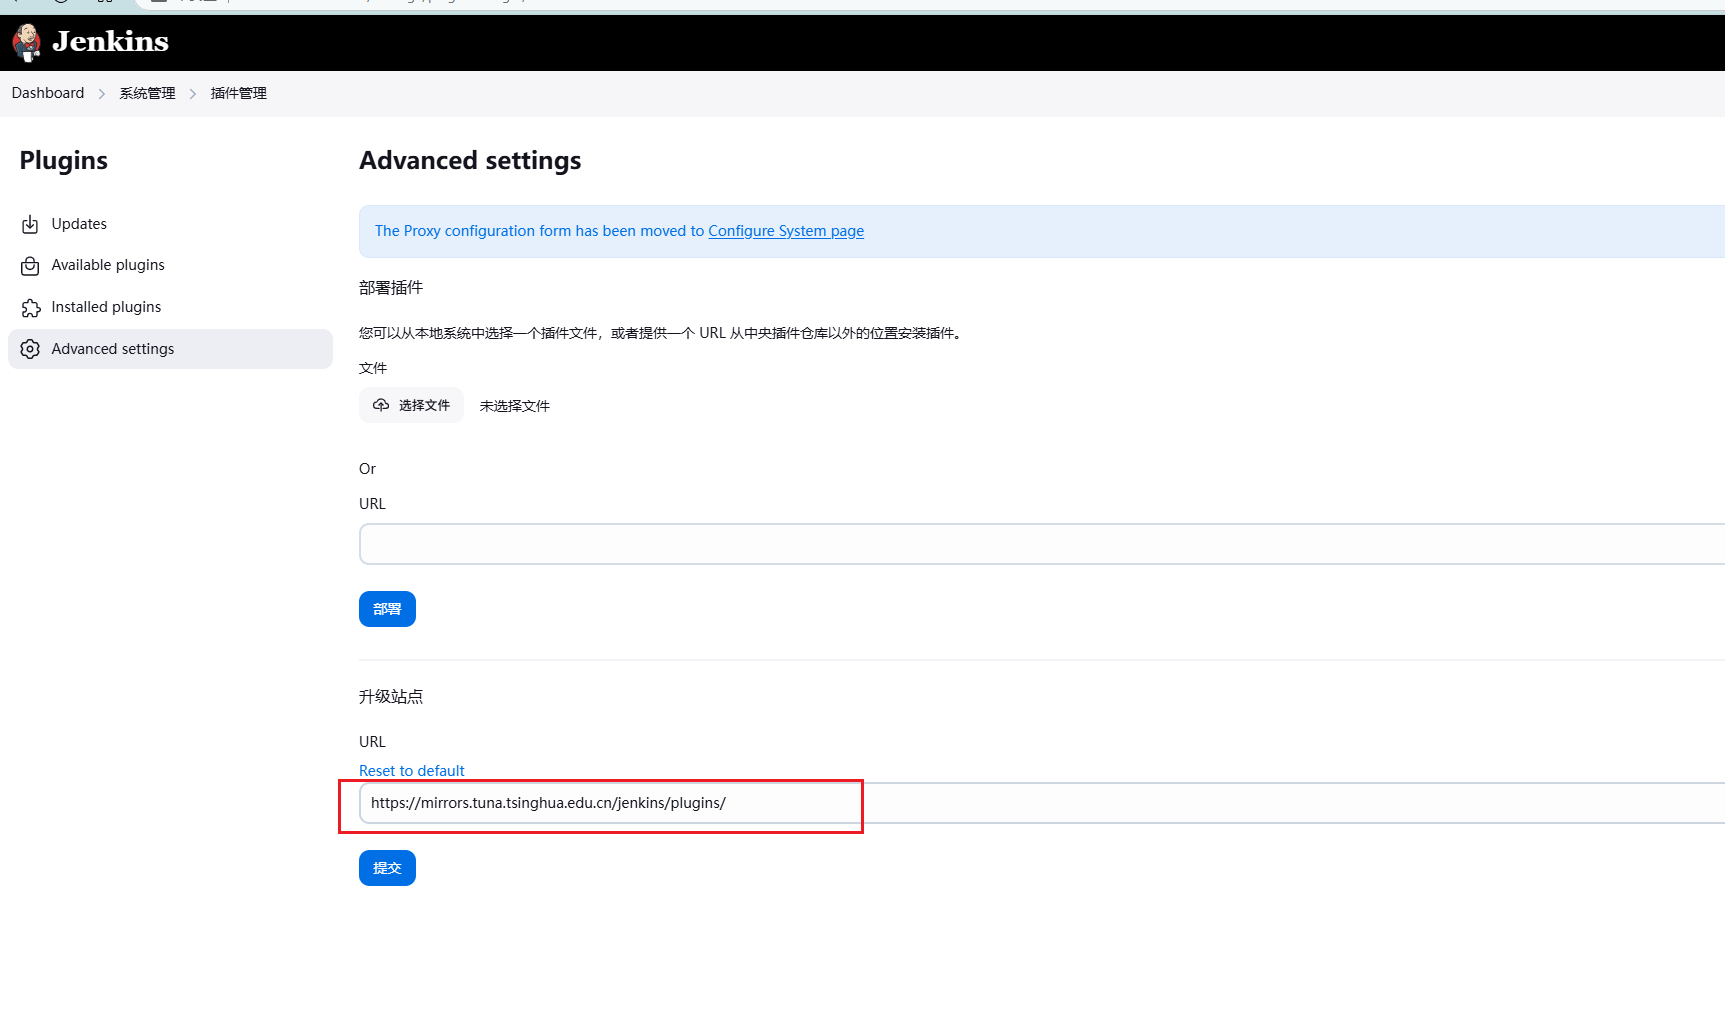Click the Available plugins bag icon
1725x1012 pixels.
[31, 266]
